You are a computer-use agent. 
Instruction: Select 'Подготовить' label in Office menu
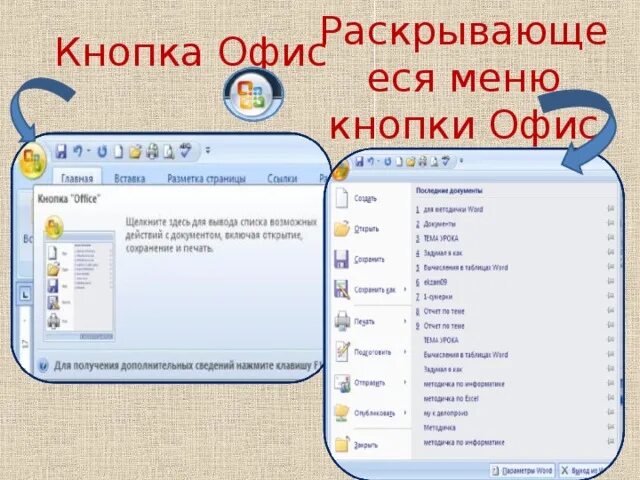373,352
